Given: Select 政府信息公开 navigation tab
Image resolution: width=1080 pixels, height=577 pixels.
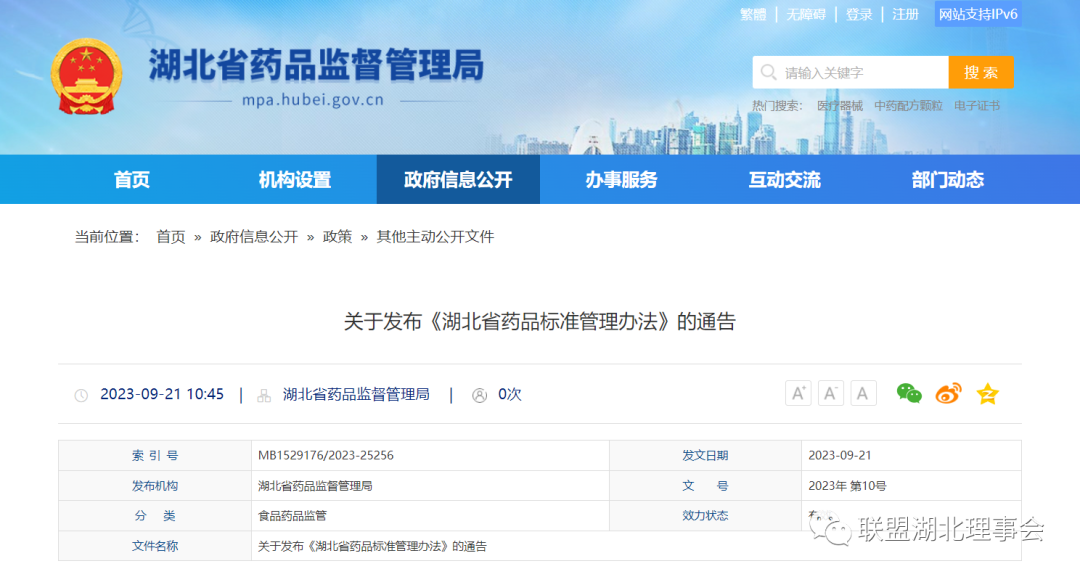Looking at the screenshot, I should (458, 180).
